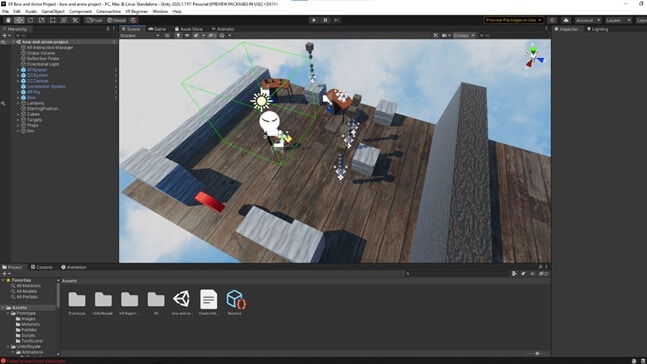Viewport: 647px width, 364px height.
Task: Select XR Interaction Manager in Hierarchy
Action: pyautogui.click(x=50, y=47)
